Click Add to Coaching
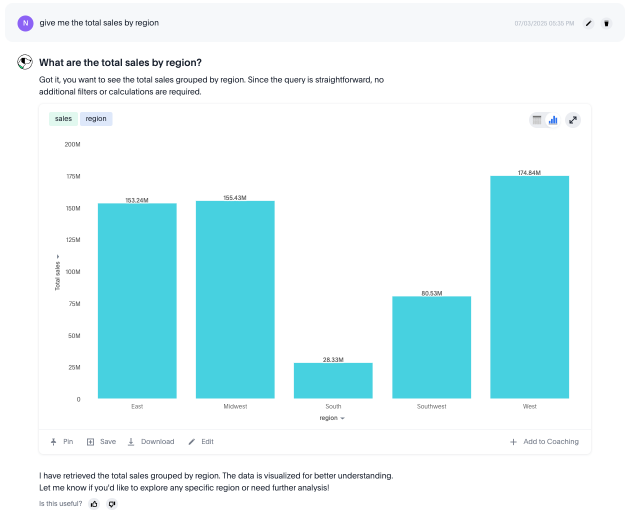 543,441
